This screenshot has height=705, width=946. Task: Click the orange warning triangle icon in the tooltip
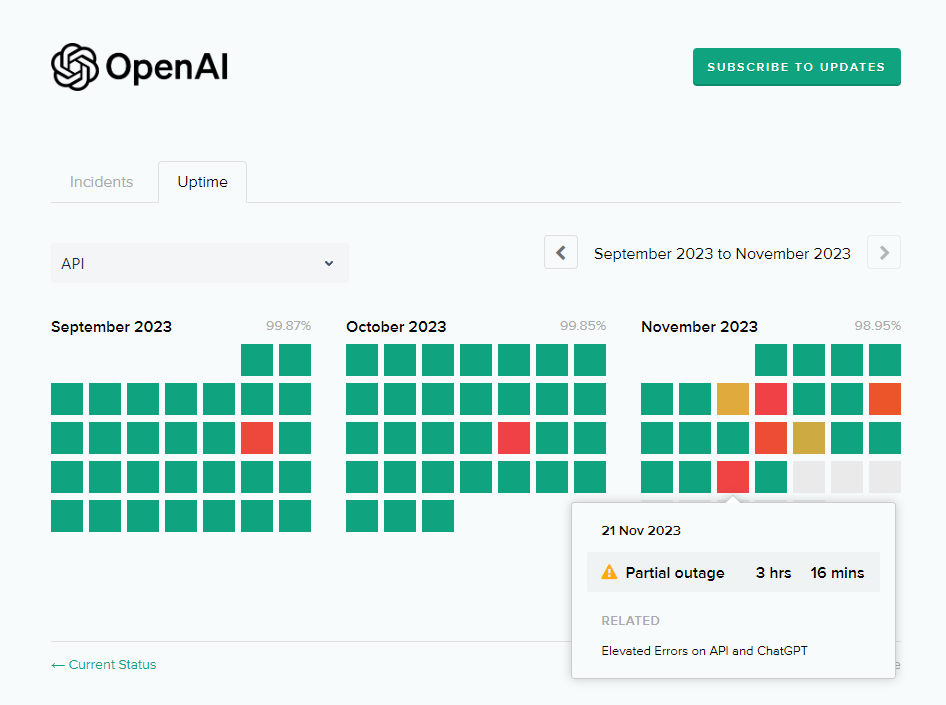(x=609, y=572)
